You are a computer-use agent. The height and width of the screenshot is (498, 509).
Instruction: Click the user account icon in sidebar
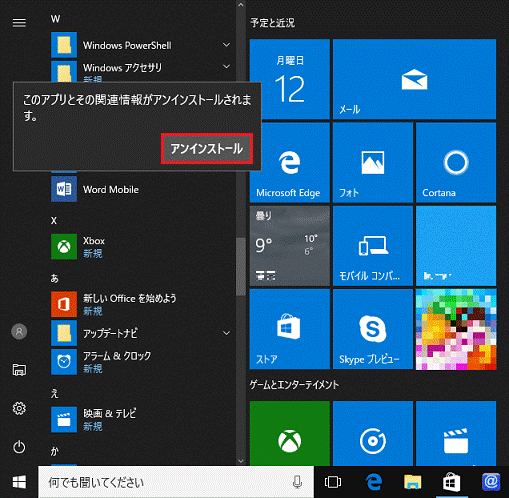(x=19, y=331)
